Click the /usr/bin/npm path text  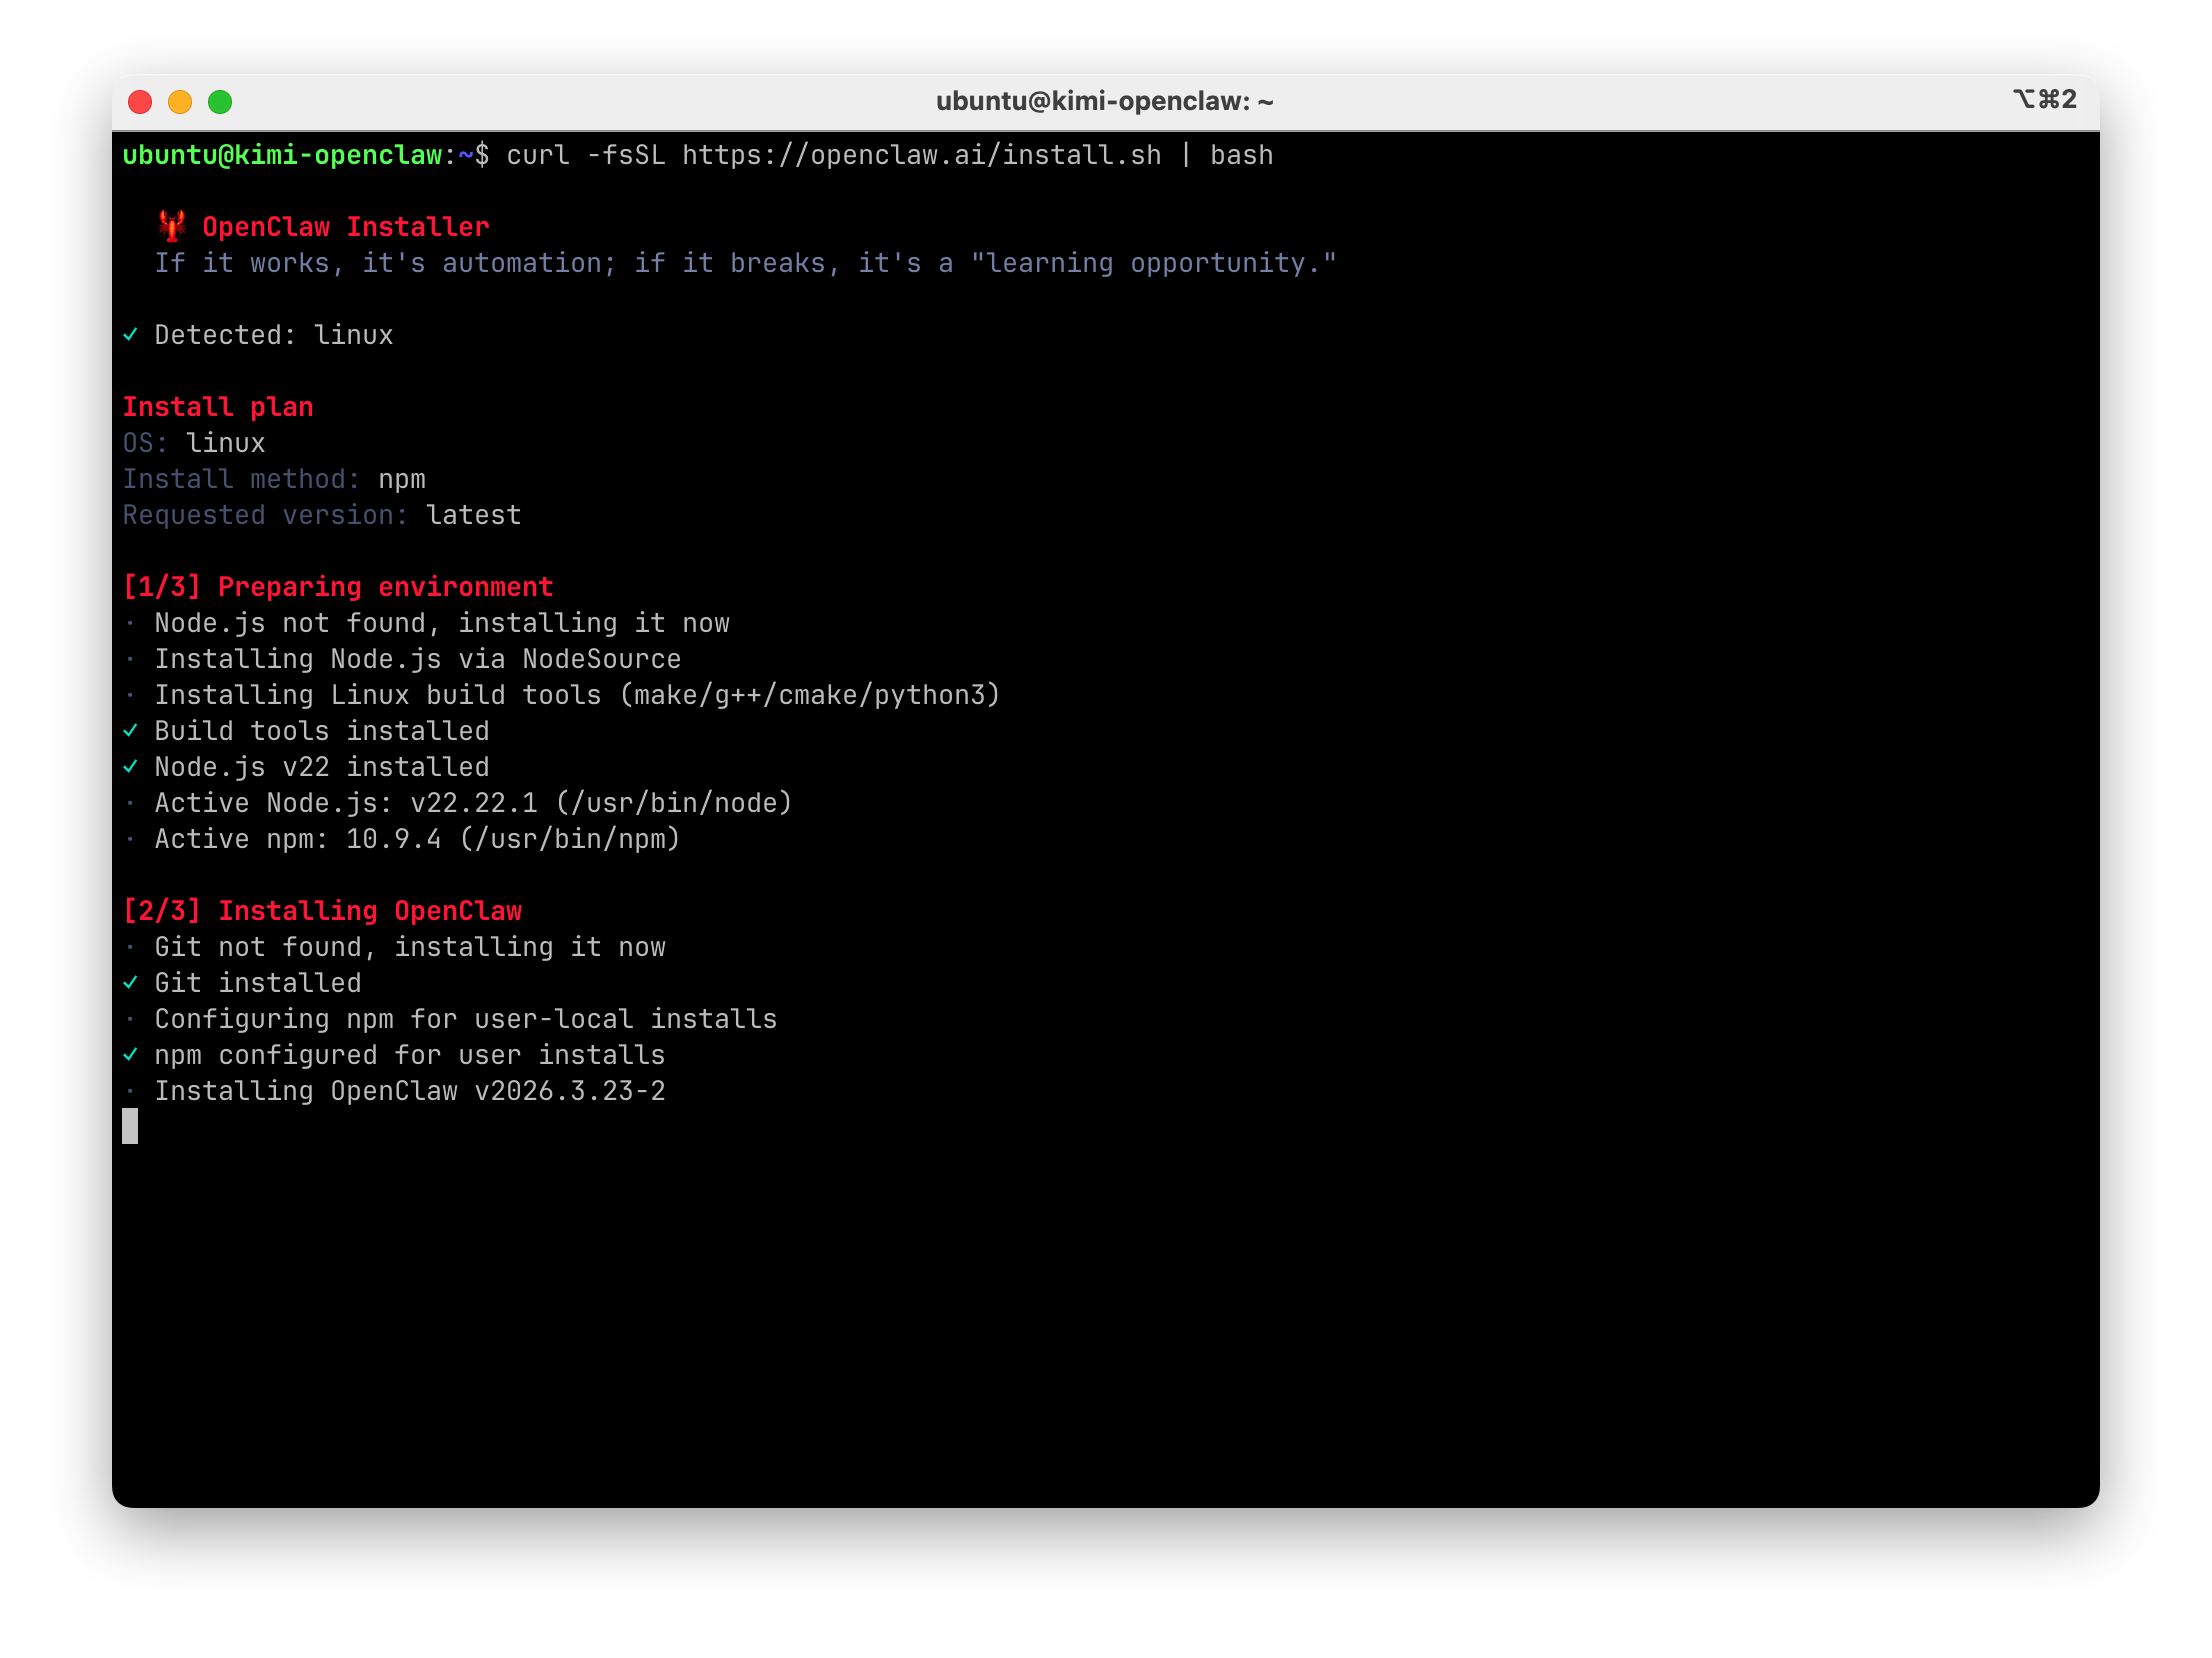pyautogui.click(x=570, y=839)
